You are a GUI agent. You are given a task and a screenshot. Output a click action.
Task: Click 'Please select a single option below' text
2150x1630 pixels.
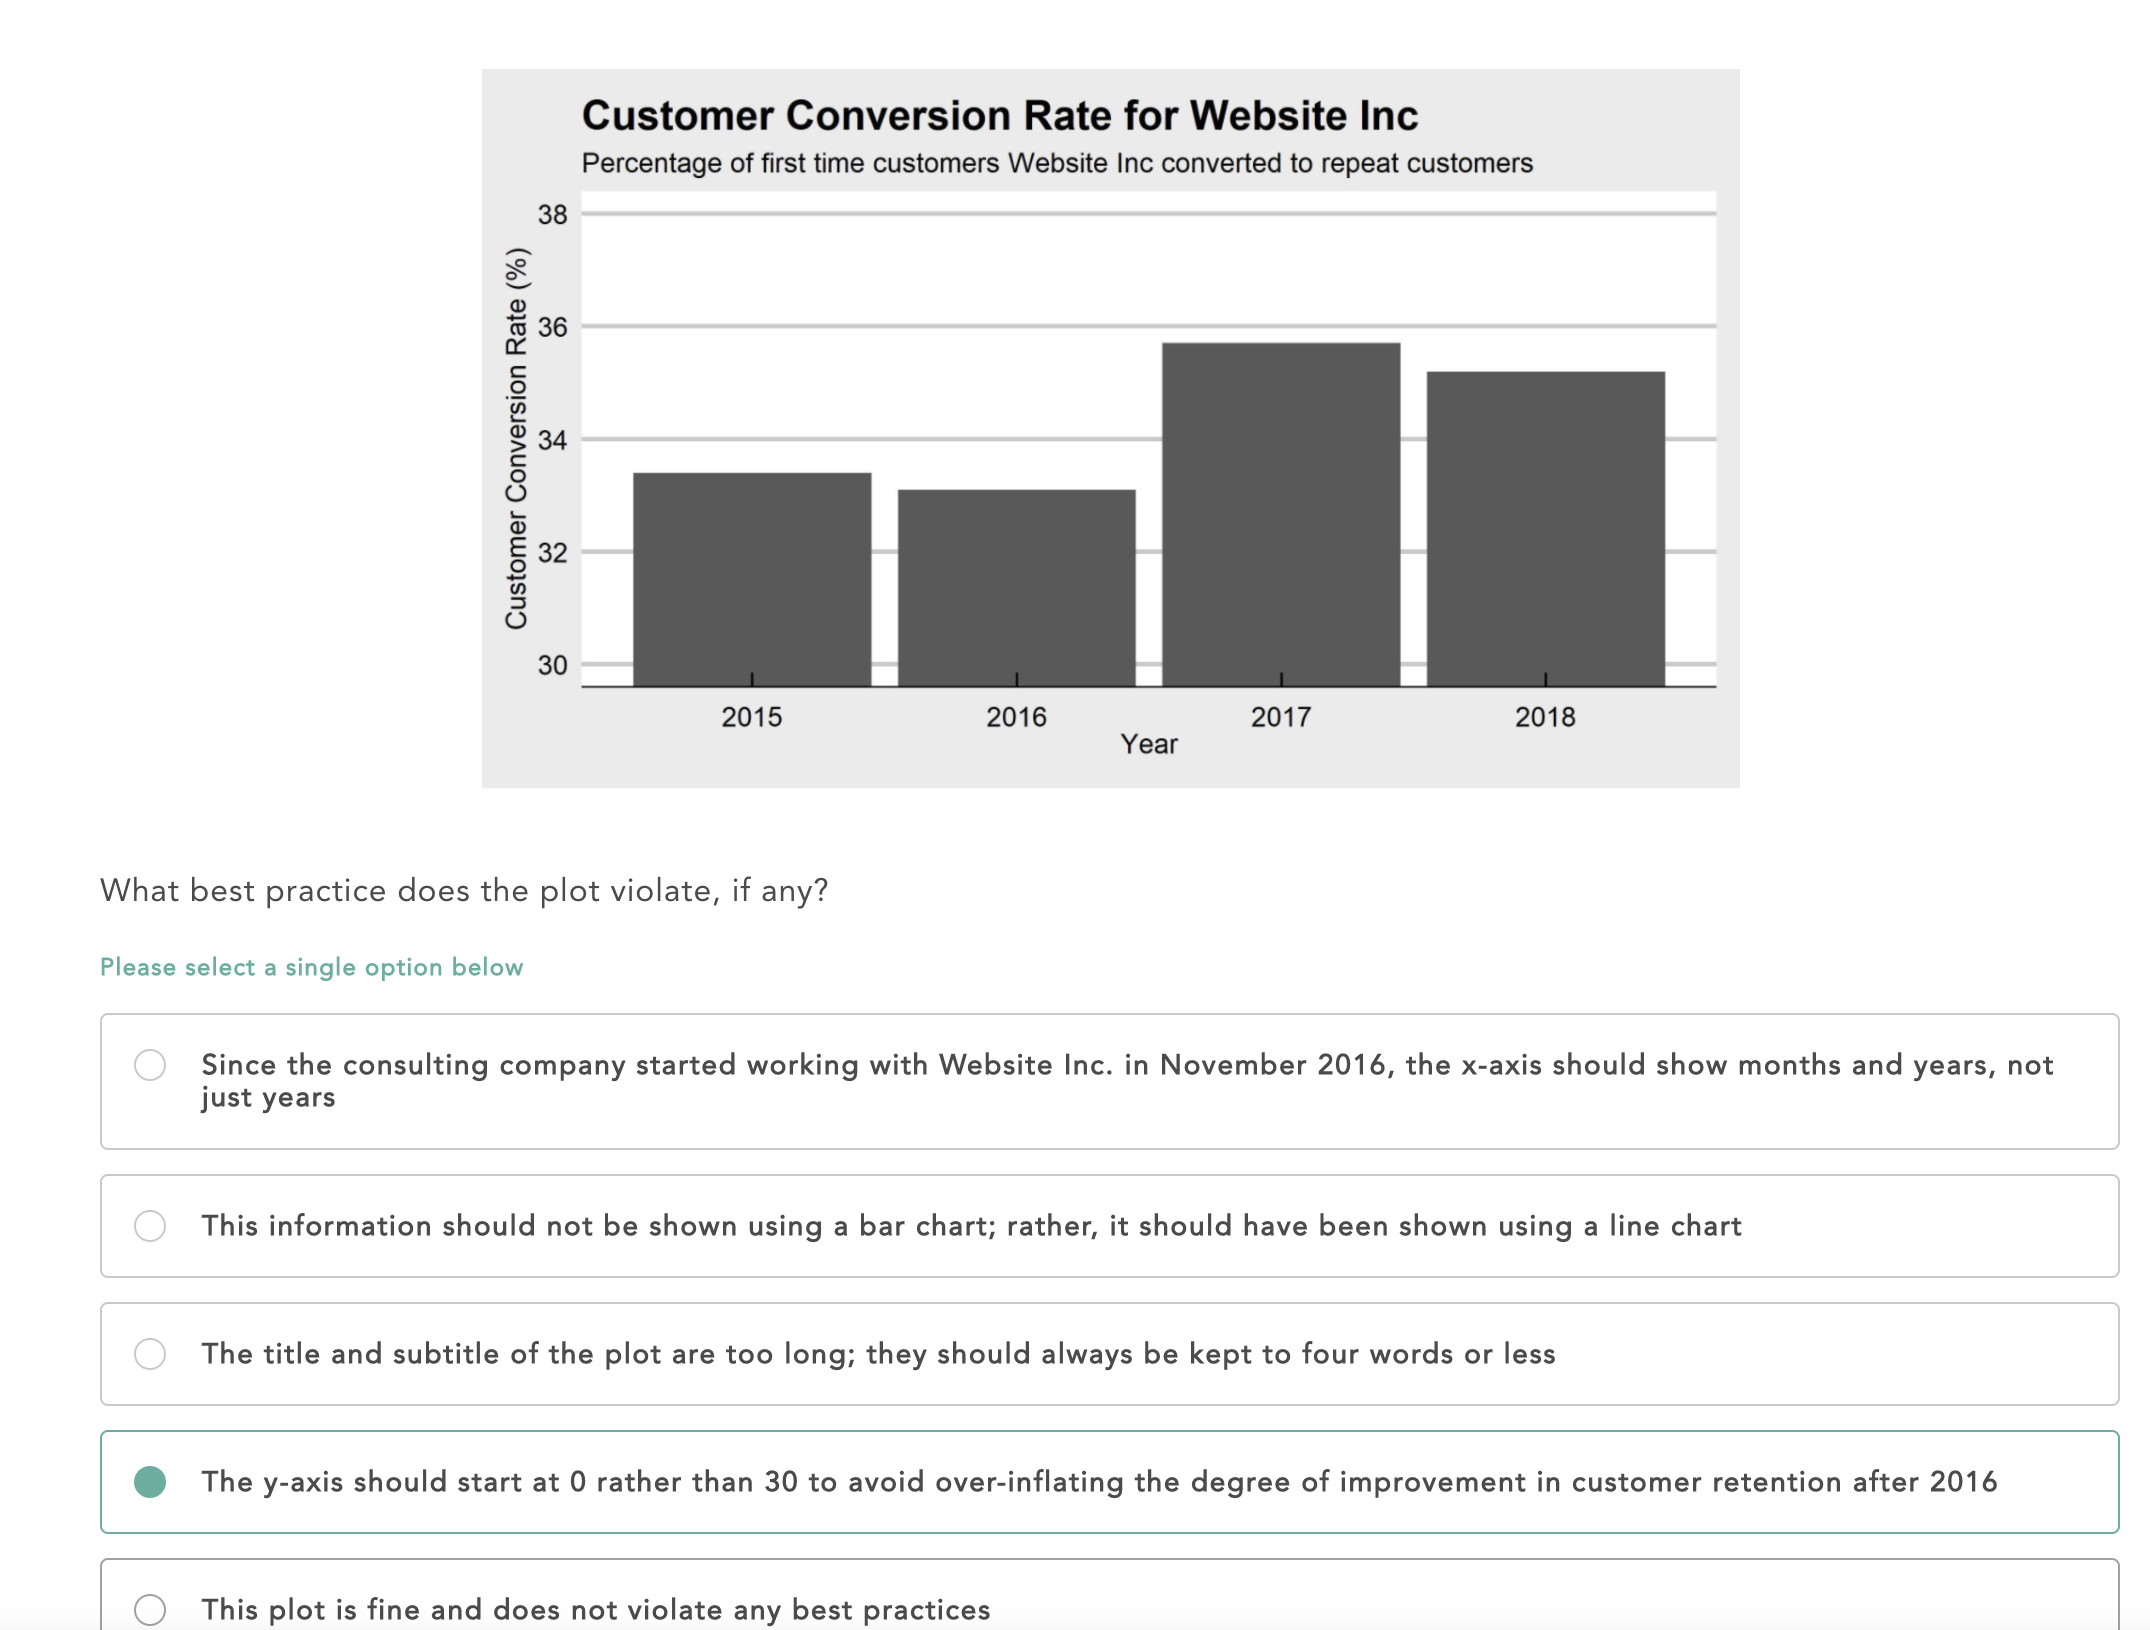(x=311, y=967)
